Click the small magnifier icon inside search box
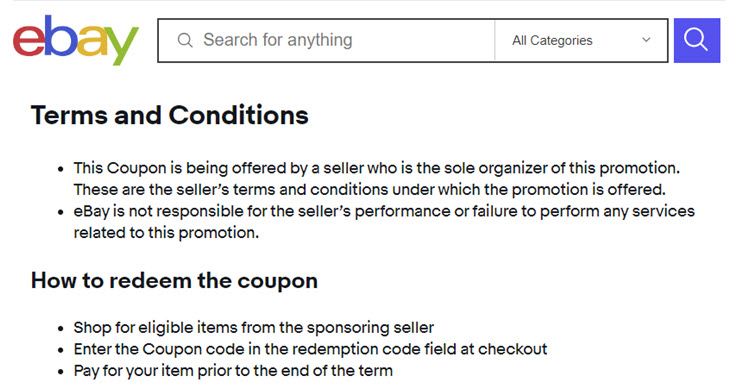This screenshot has height=392, width=737. 185,40
